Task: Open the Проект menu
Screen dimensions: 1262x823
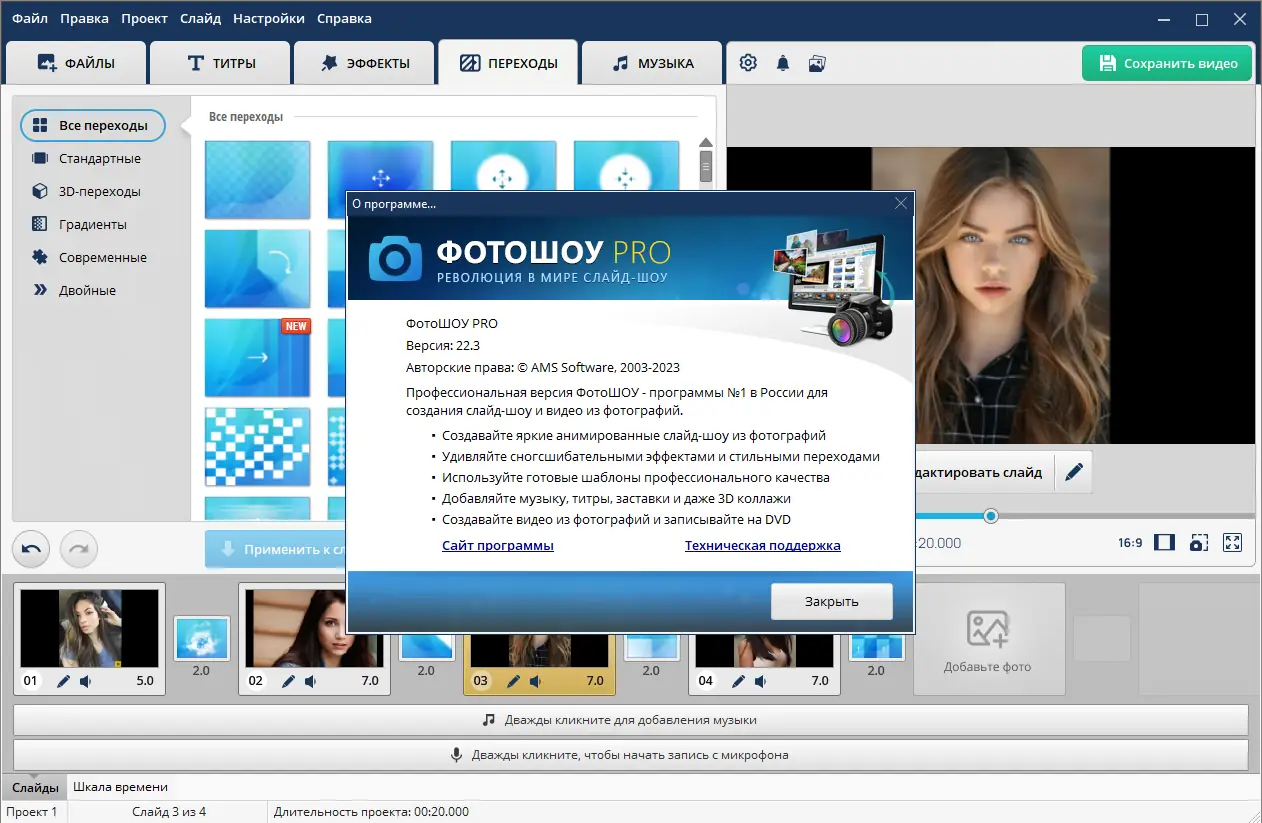Action: 145,18
